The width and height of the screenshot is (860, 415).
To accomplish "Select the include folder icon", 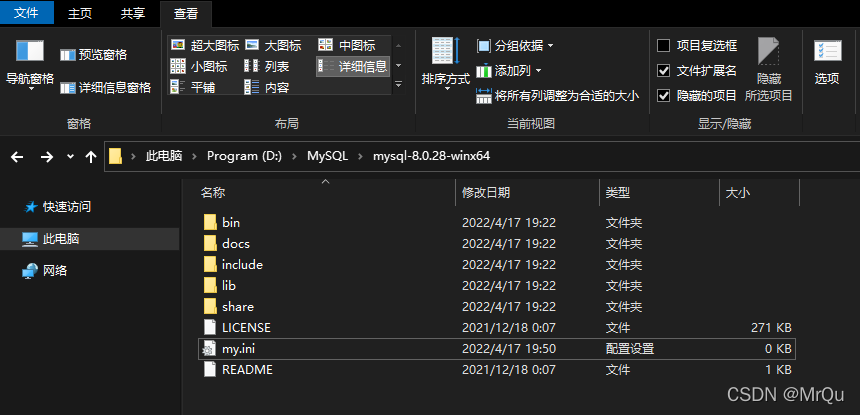I will click(210, 264).
